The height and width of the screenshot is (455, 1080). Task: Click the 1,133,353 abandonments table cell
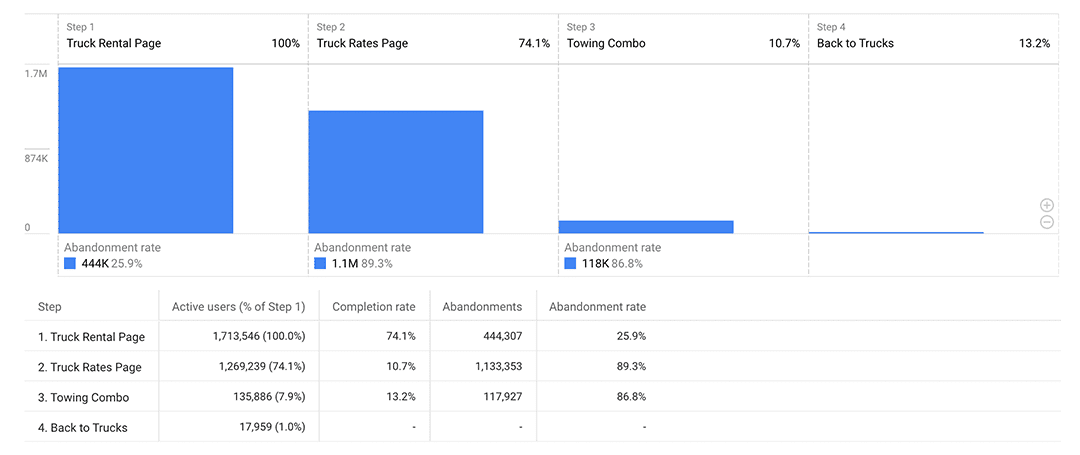[485, 367]
